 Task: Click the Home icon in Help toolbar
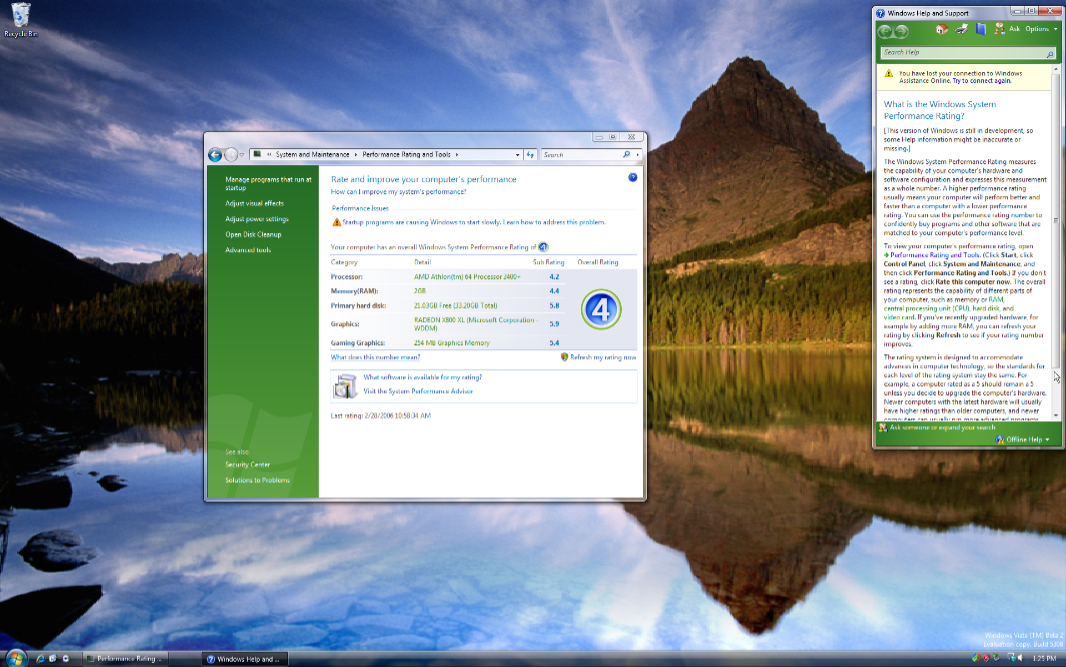[x=940, y=30]
